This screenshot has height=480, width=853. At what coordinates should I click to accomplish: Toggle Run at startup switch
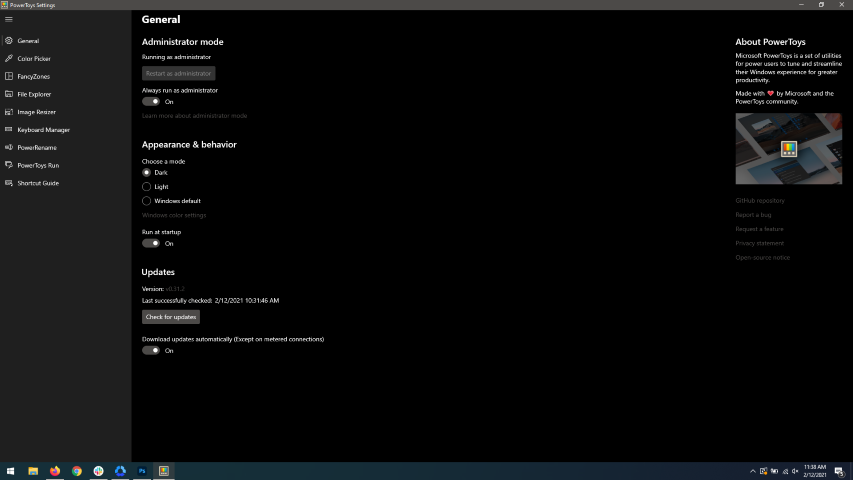coord(151,243)
